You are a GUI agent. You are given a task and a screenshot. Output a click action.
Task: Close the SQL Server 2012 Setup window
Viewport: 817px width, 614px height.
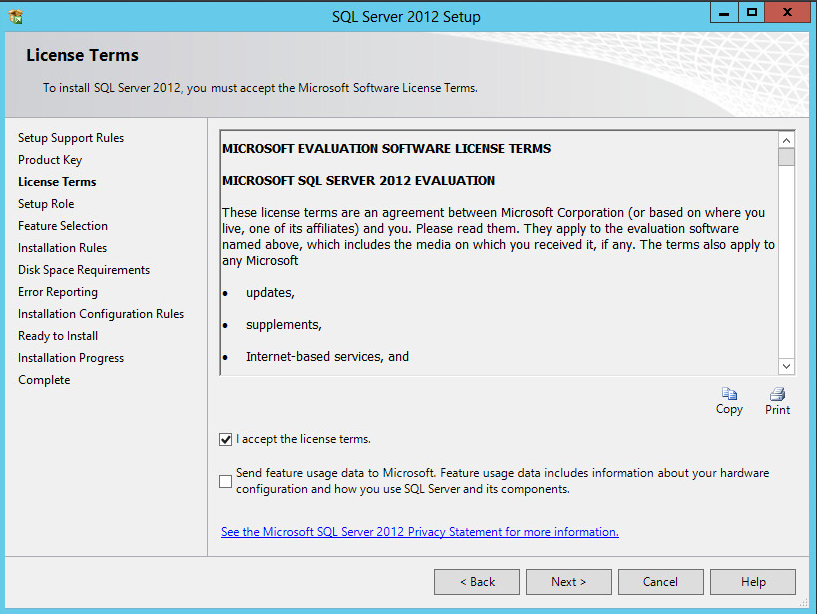click(x=787, y=13)
